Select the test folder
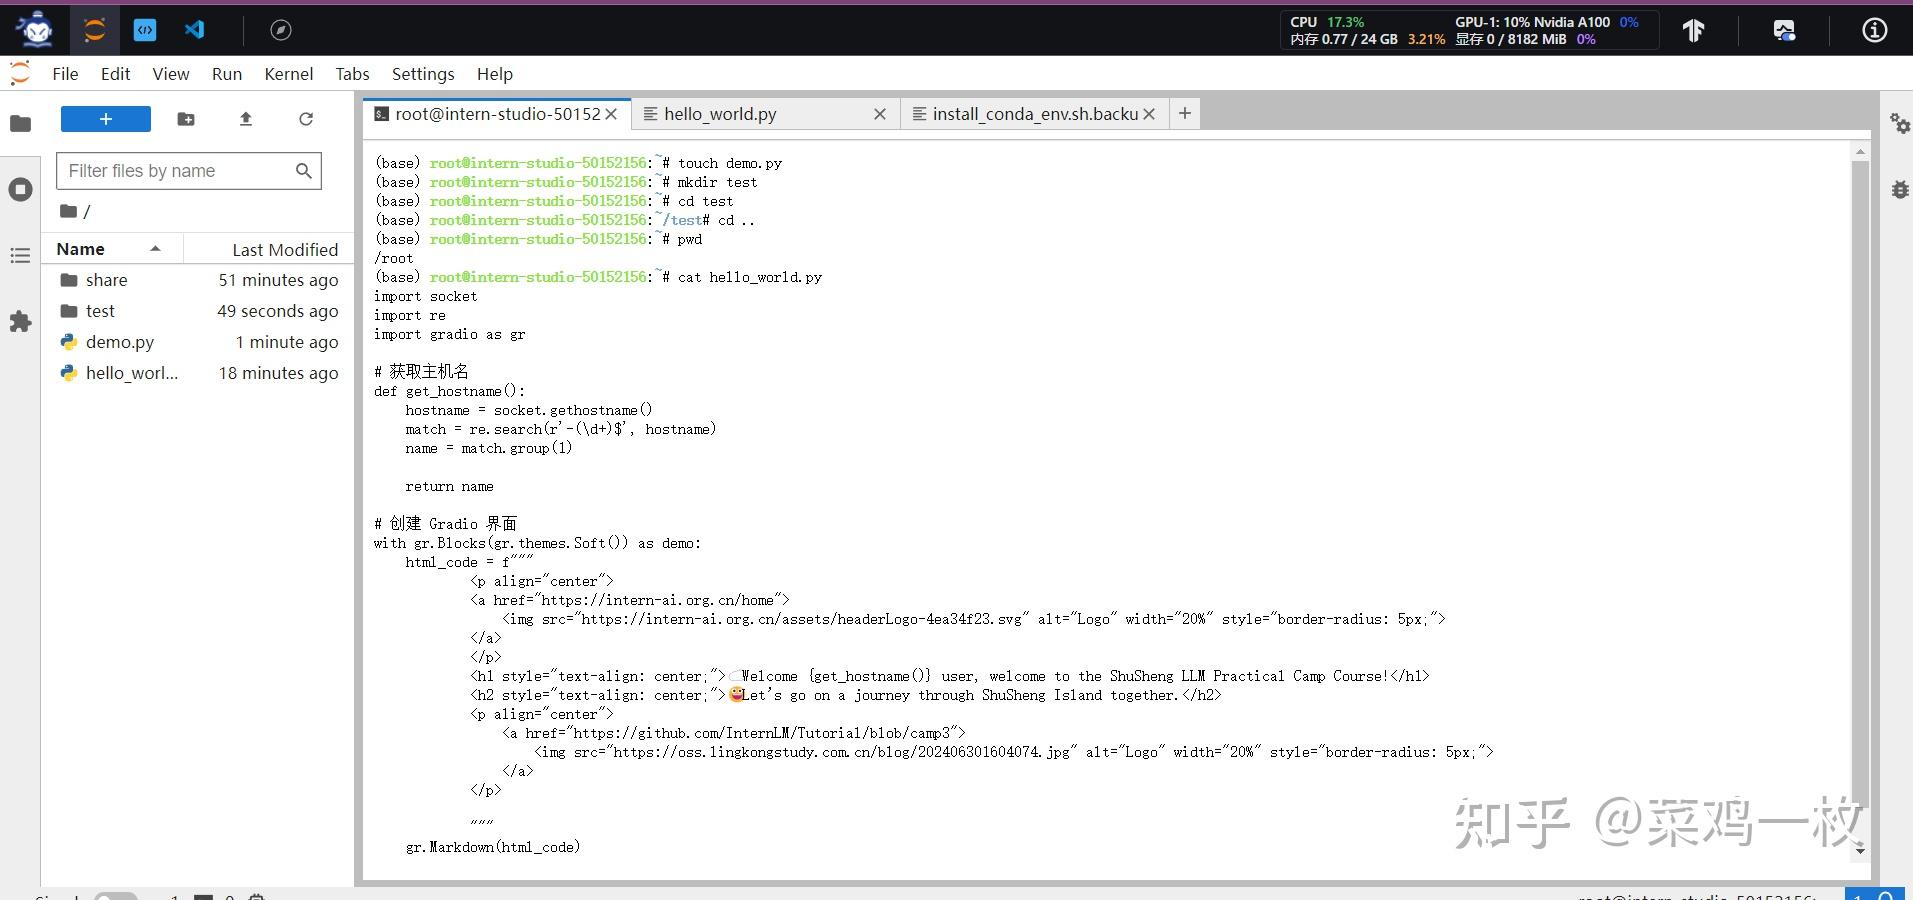The width and height of the screenshot is (1913, 900). [x=198, y=311]
